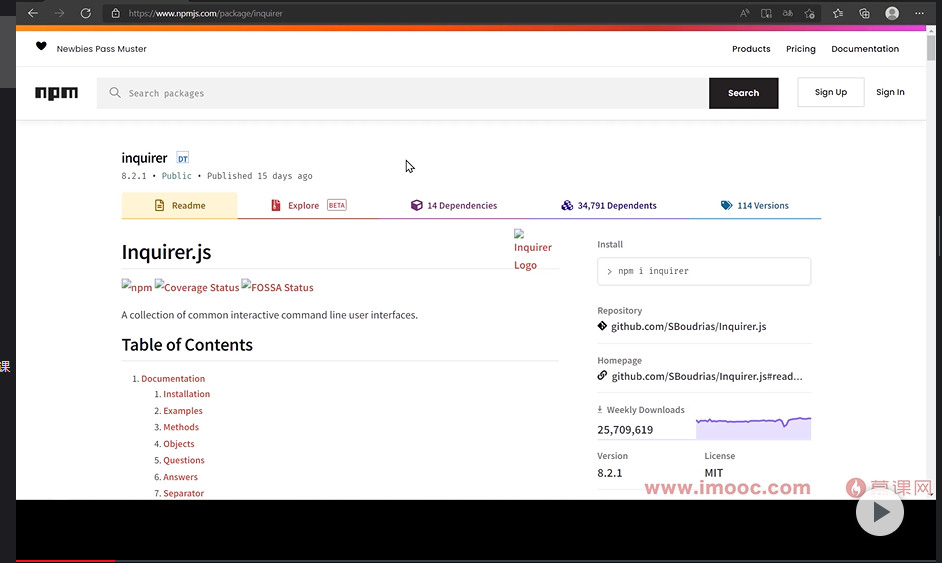
Task: Click the Inquirer Logo broken image
Action: [x=532, y=250]
